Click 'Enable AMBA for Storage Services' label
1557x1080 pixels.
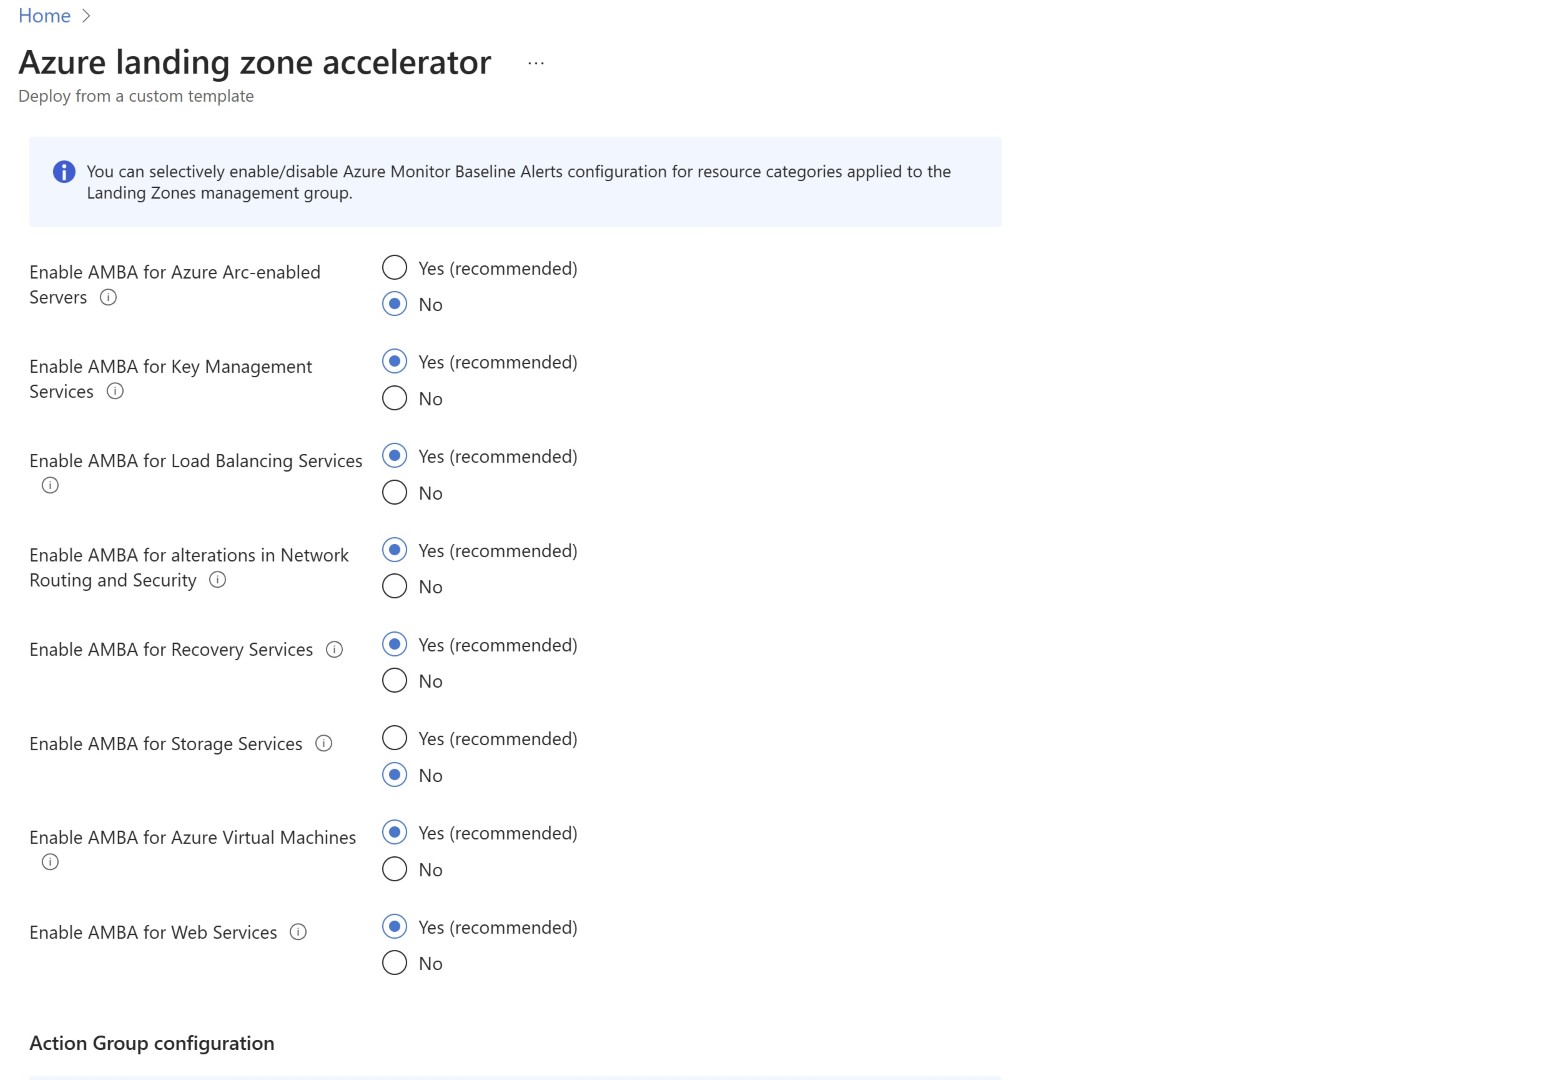[x=166, y=744]
